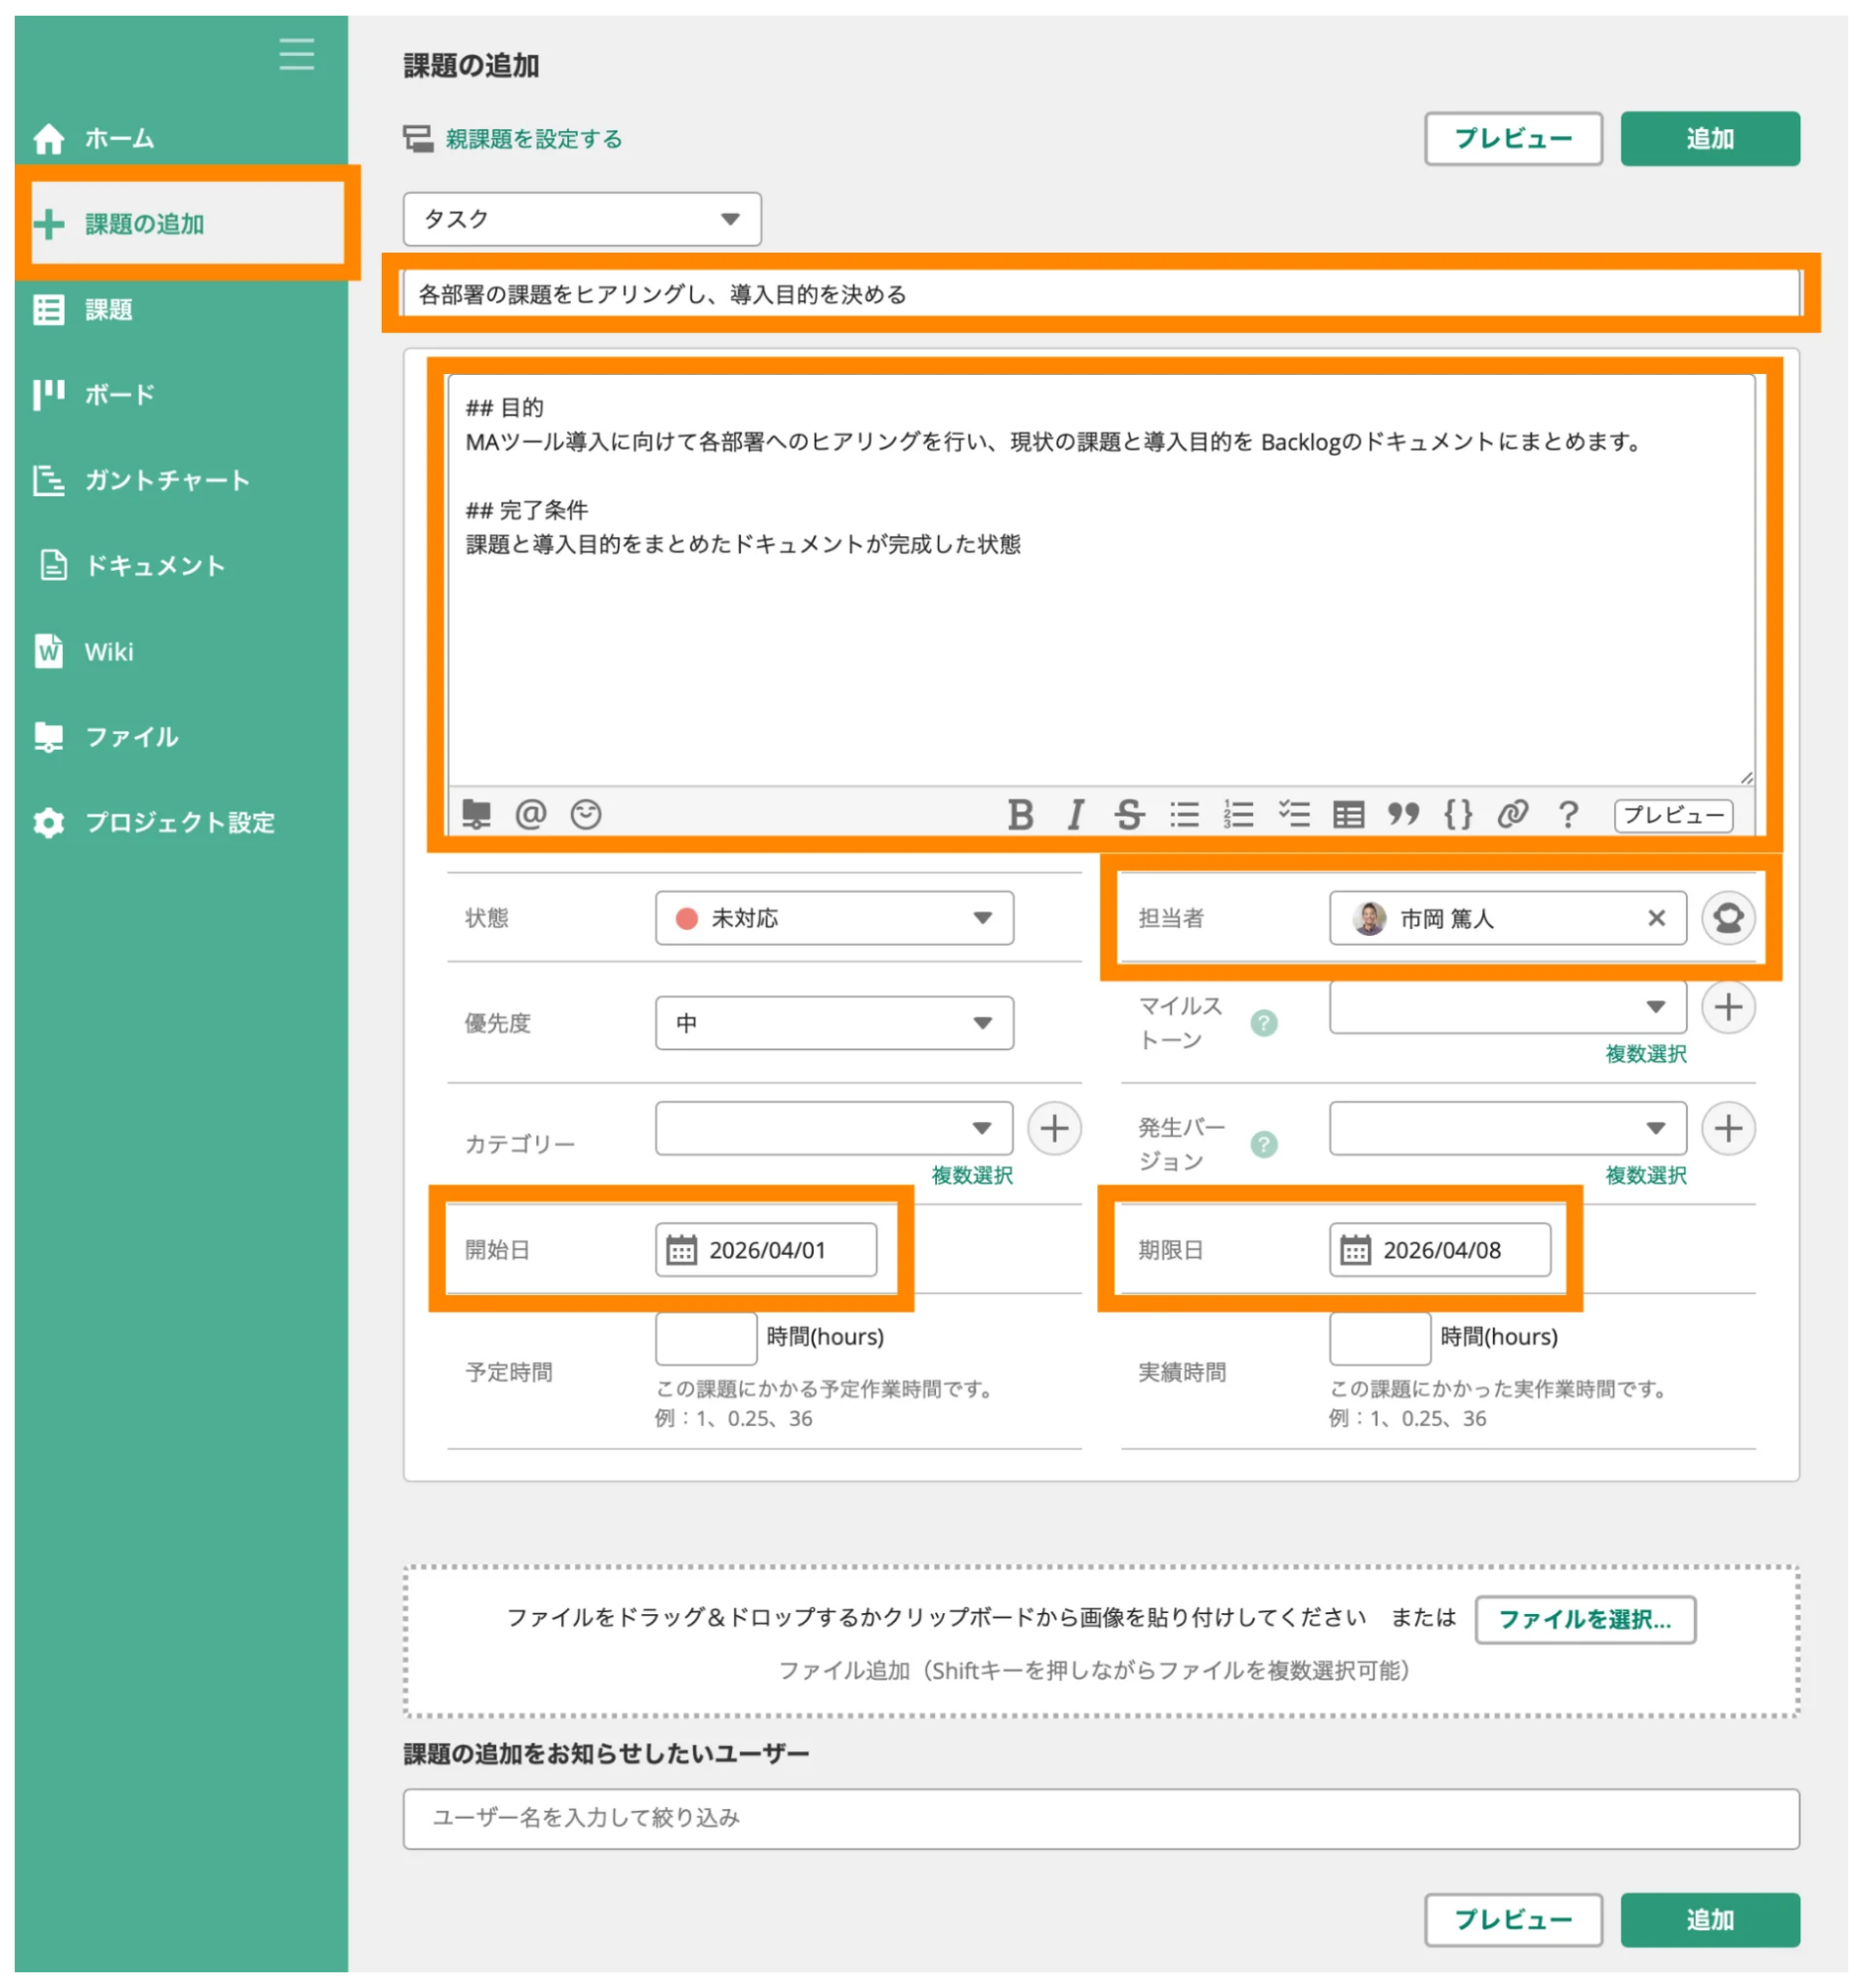Toggle bold formatting

[x=1021, y=815]
